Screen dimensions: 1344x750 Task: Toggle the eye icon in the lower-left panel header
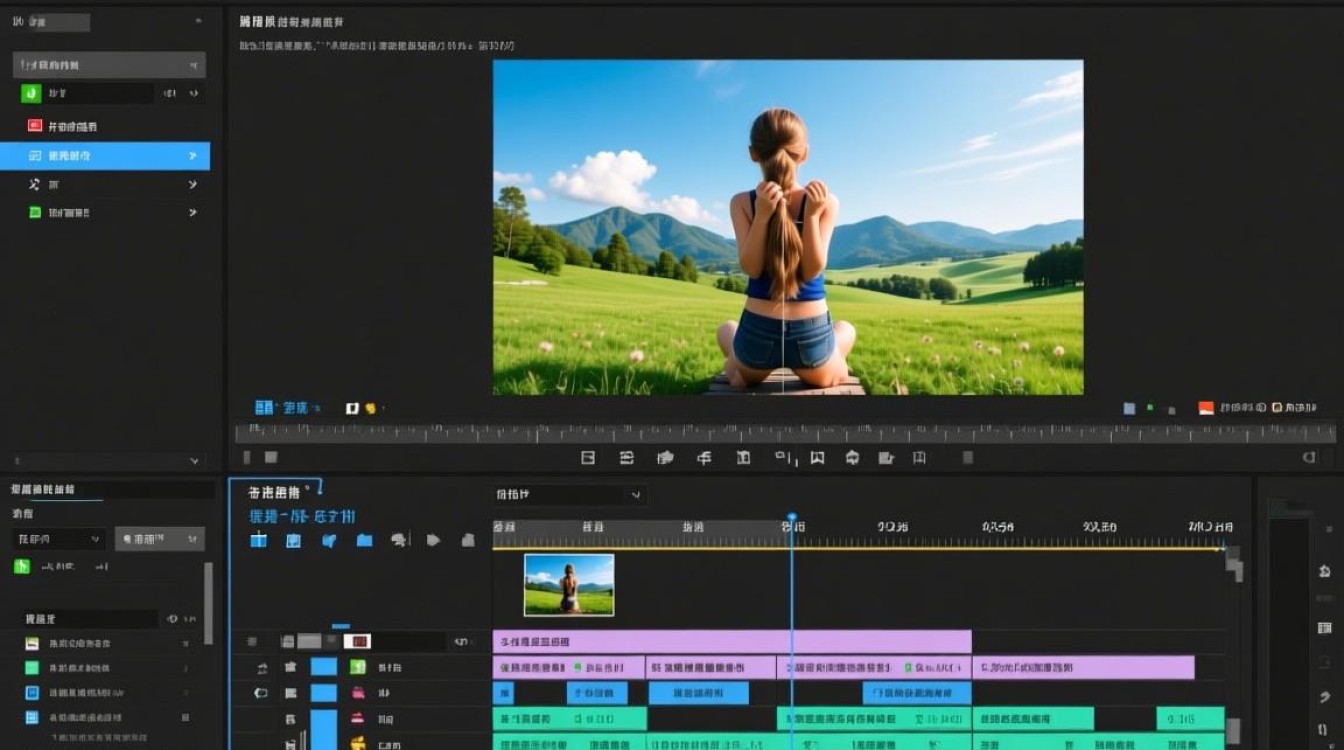coord(172,619)
